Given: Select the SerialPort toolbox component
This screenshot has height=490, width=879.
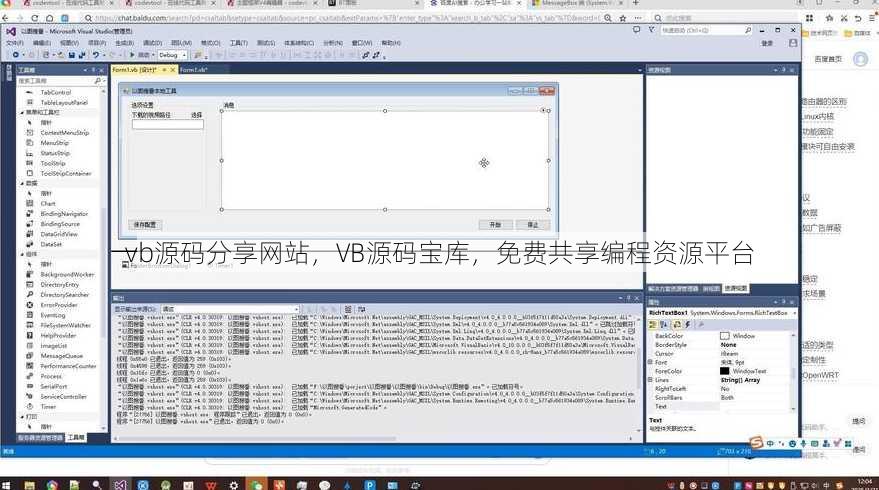Looking at the screenshot, I should click(x=53, y=386).
